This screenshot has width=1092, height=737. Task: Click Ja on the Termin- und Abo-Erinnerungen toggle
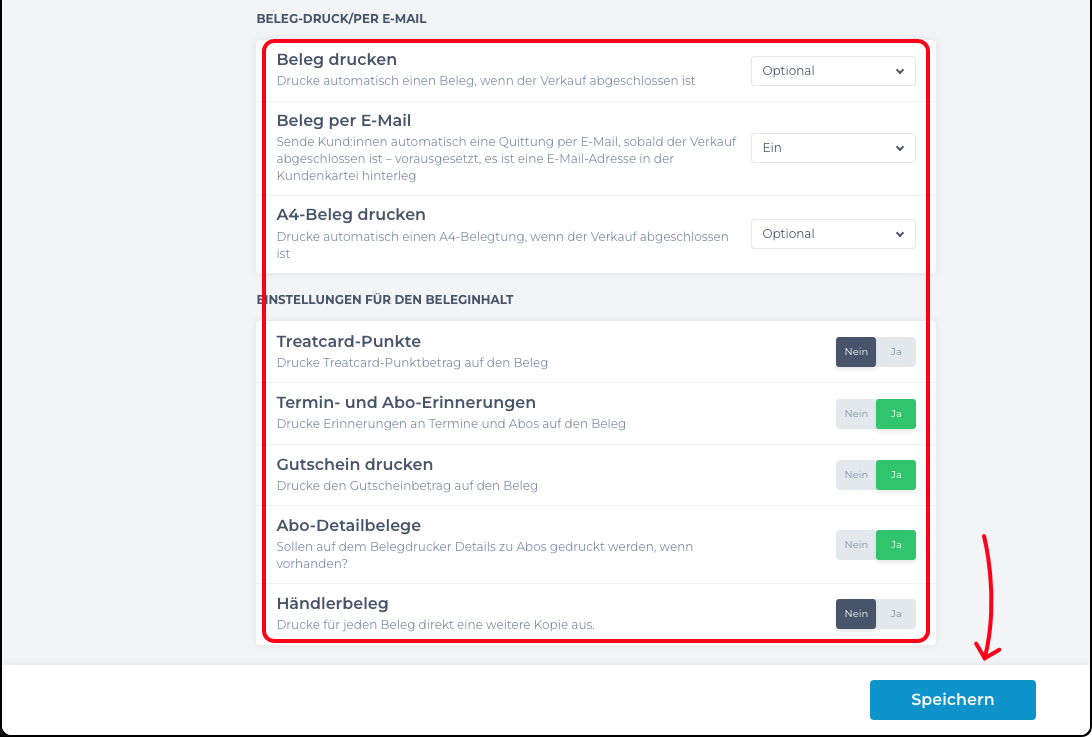[x=896, y=414]
